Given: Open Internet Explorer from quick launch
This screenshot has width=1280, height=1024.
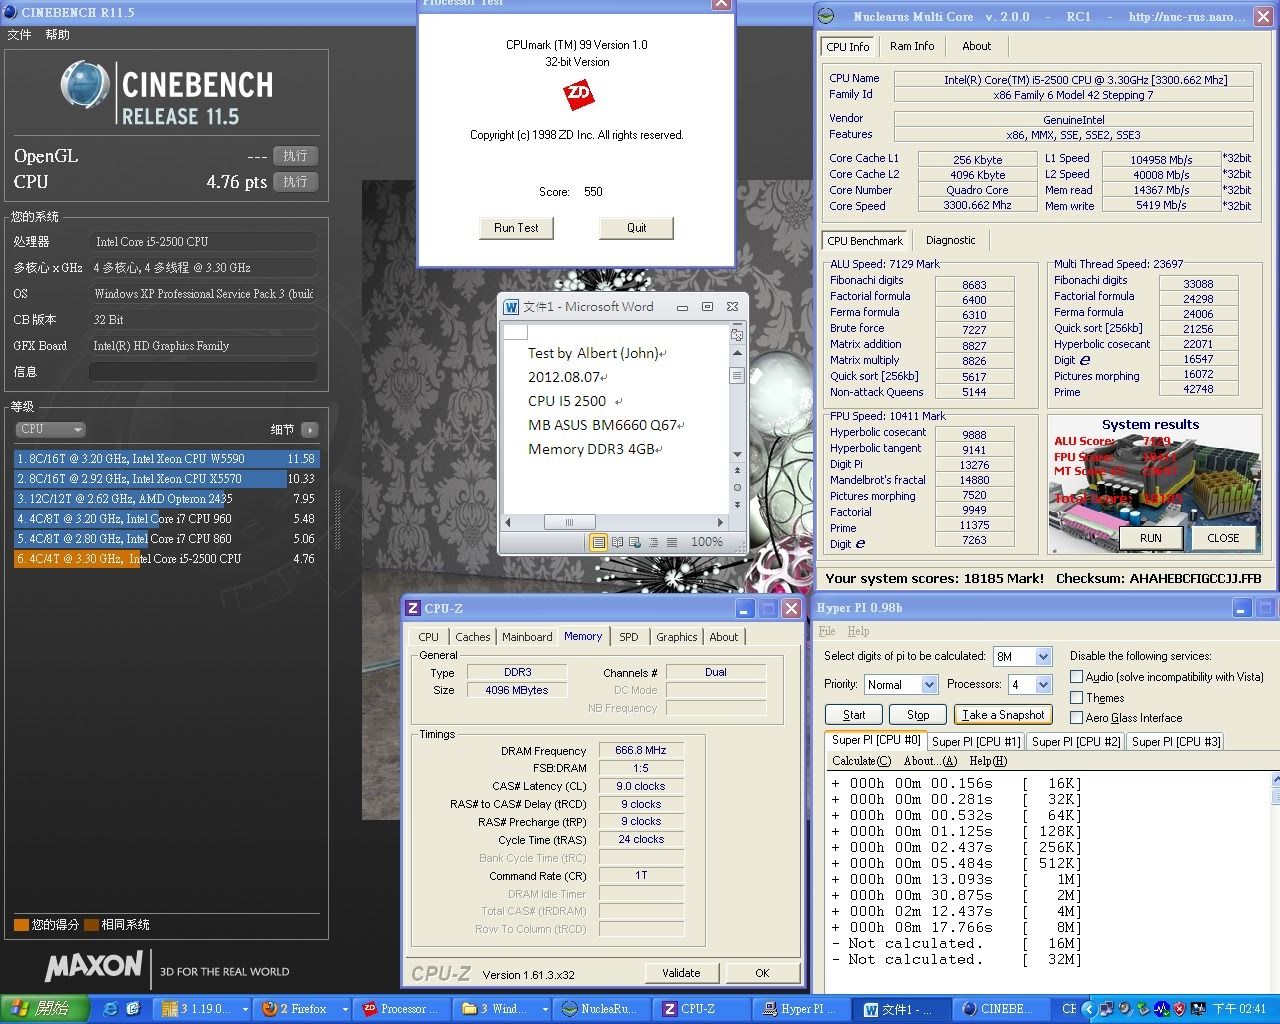Looking at the screenshot, I should 110,1009.
